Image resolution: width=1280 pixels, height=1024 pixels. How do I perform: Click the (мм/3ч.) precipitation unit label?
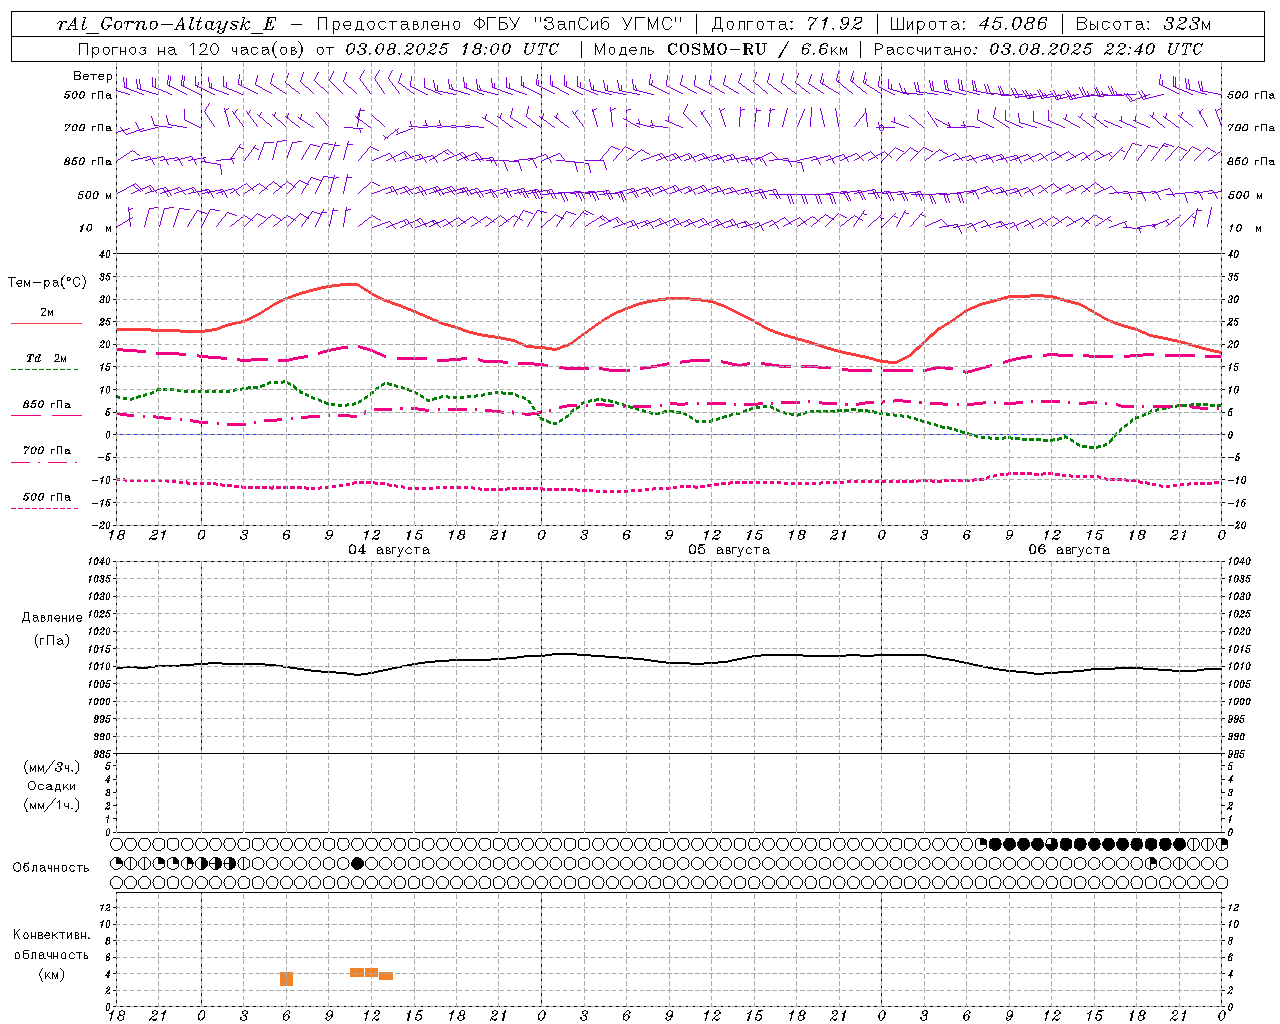[x=52, y=767]
